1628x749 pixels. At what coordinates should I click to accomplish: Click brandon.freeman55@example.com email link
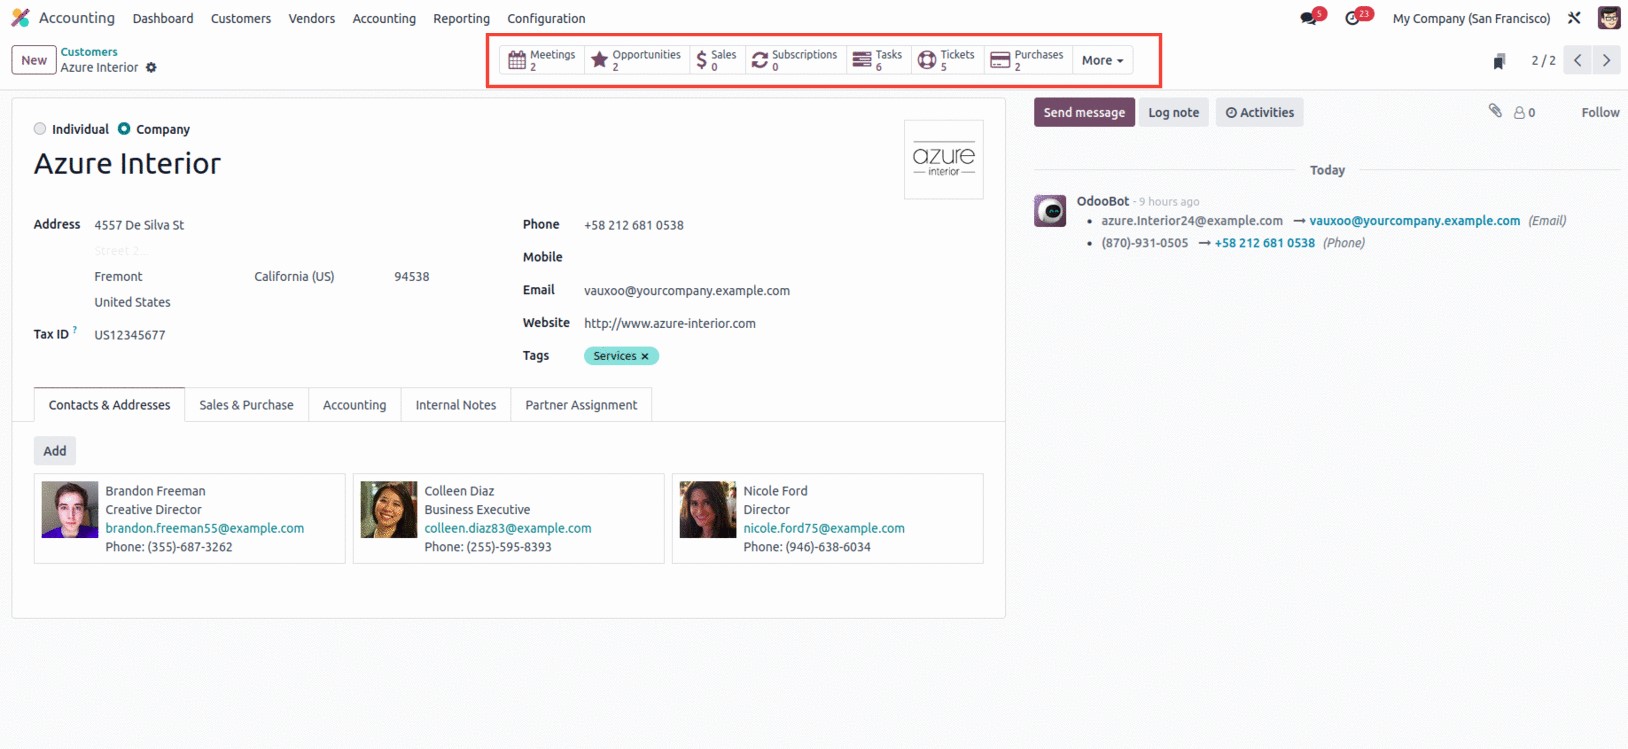point(205,528)
